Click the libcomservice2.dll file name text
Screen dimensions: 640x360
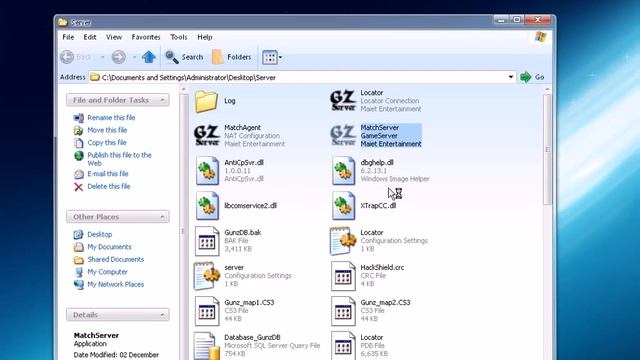(x=250, y=205)
